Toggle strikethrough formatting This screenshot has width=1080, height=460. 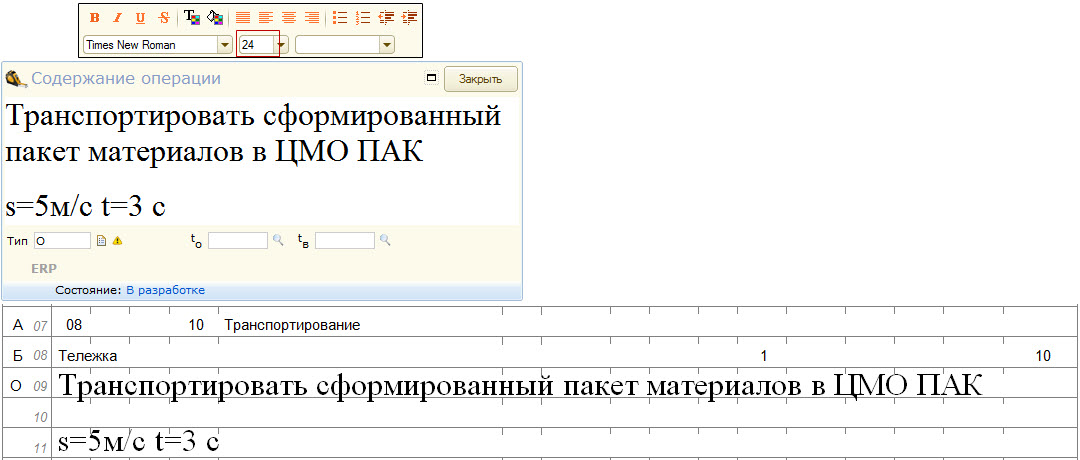164,18
